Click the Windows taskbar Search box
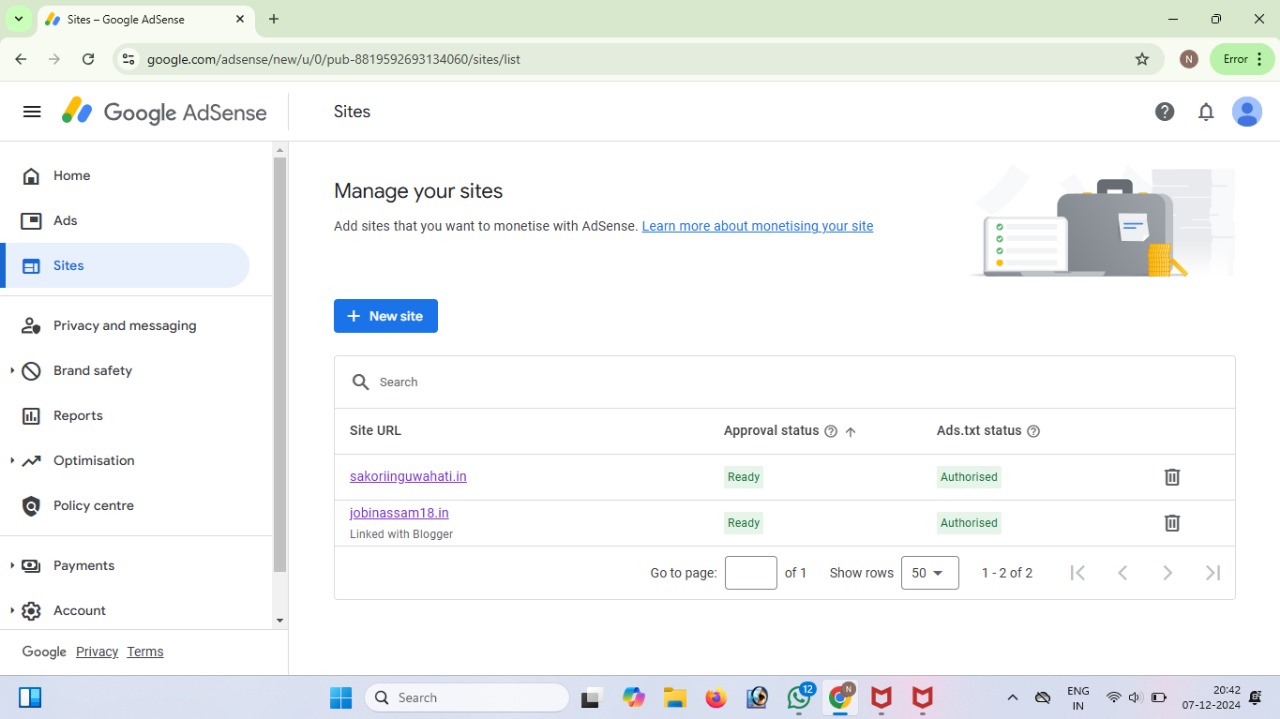 point(467,698)
